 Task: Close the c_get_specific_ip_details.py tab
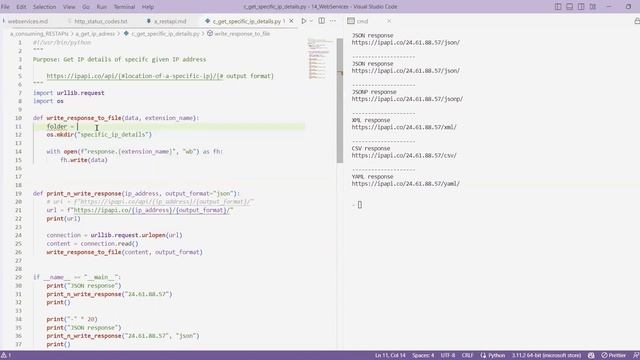click(x=291, y=21)
